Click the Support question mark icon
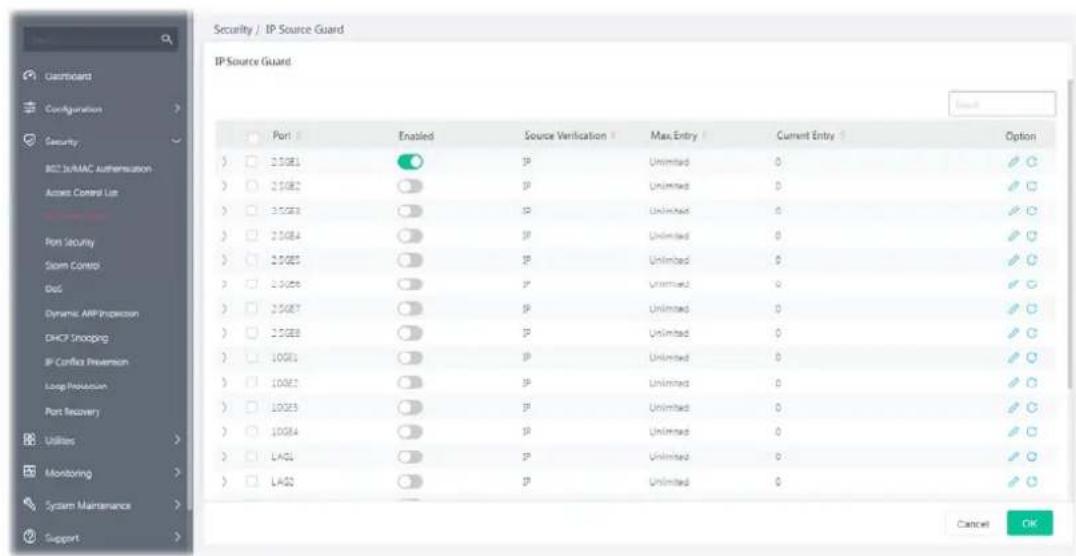The height and width of the screenshot is (556, 1076). (32, 535)
